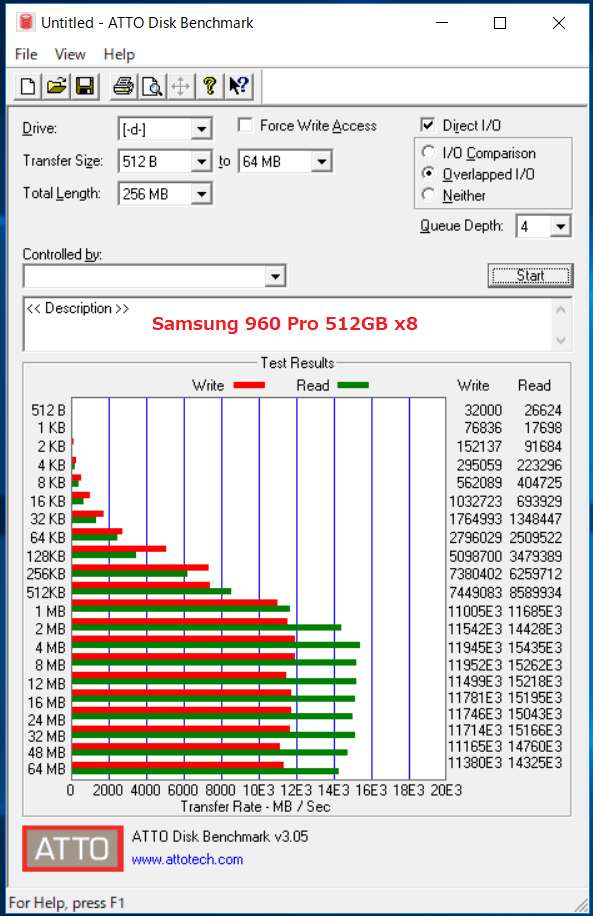Click the 64 MB write bar
Viewport: 593px width, 916px height.
click(x=178, y=765)
